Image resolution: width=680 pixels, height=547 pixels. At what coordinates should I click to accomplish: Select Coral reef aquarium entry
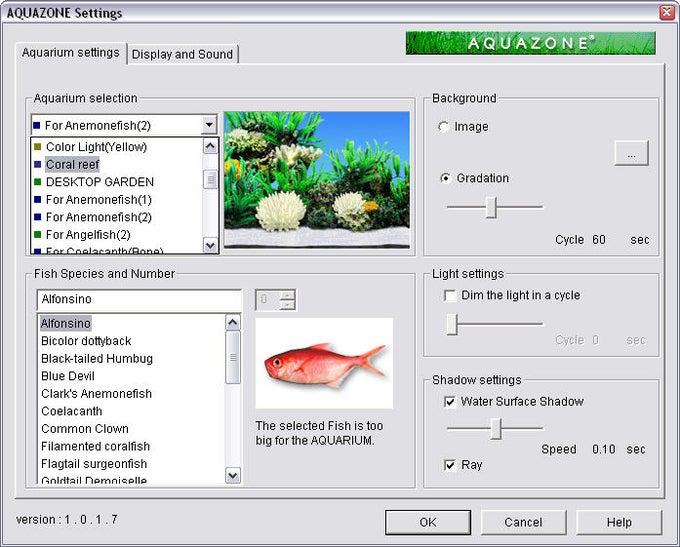(72, 164)
